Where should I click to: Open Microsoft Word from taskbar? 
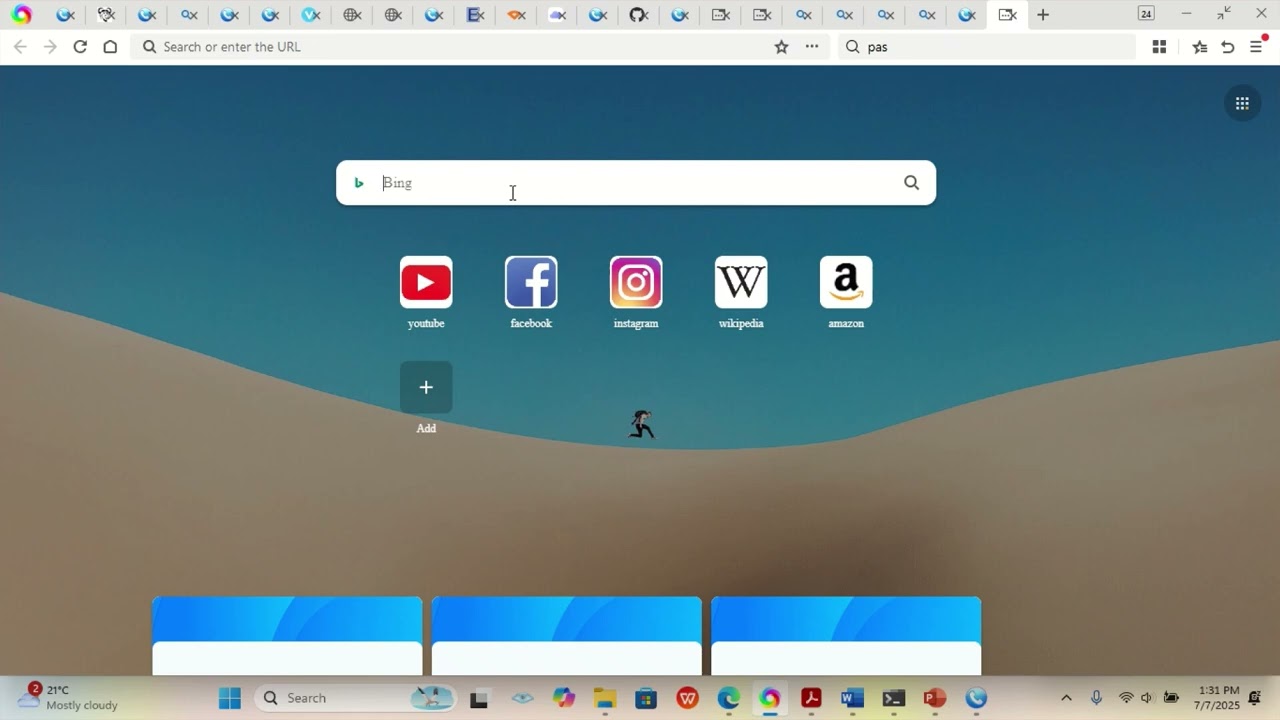coord(852,698)
